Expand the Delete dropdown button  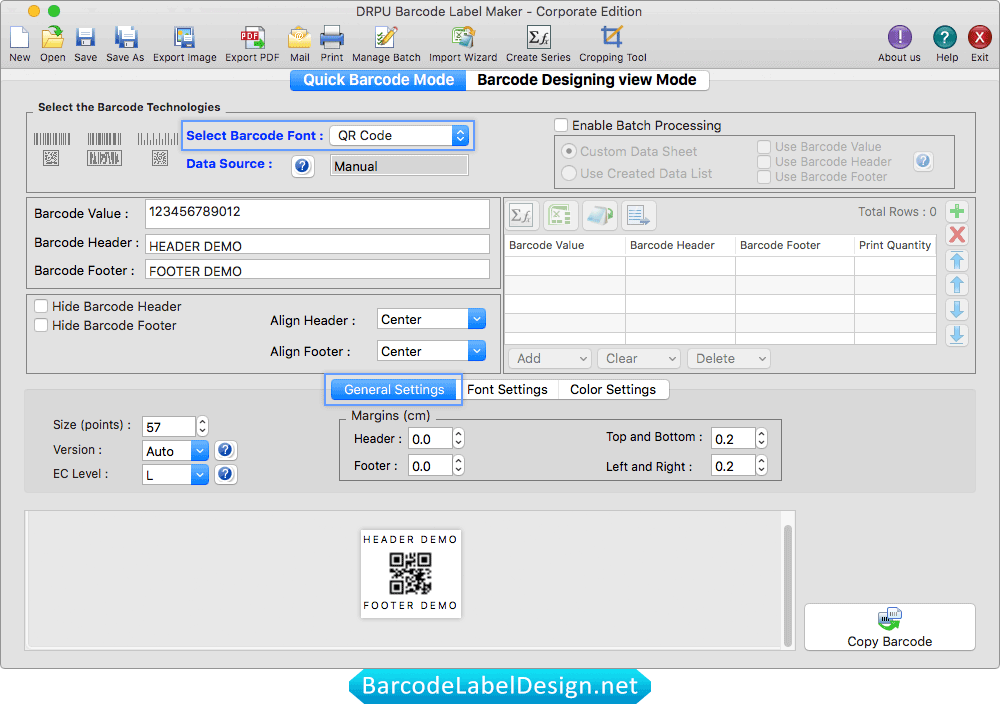click(729, 358)
